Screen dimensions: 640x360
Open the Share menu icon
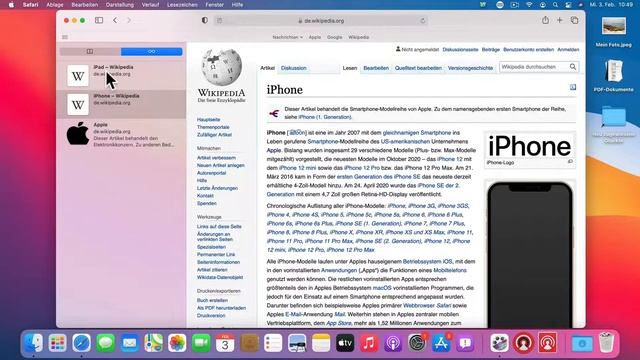click(x=545, y=20)
